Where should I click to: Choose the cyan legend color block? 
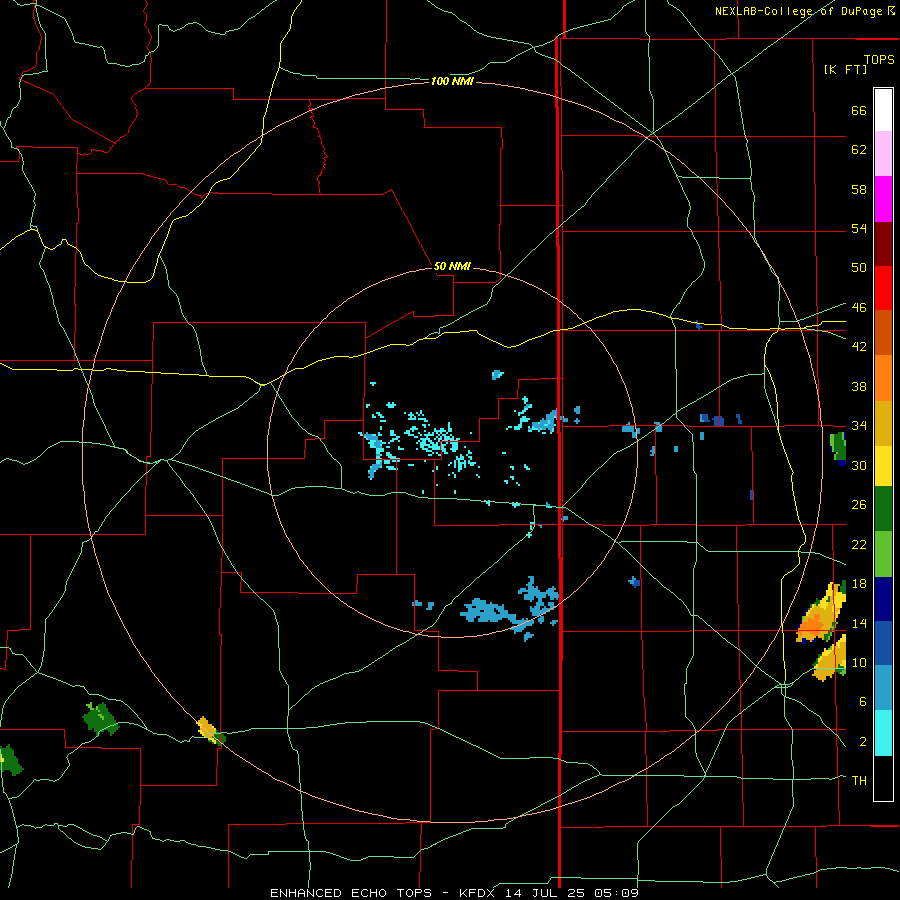[883, 733]
